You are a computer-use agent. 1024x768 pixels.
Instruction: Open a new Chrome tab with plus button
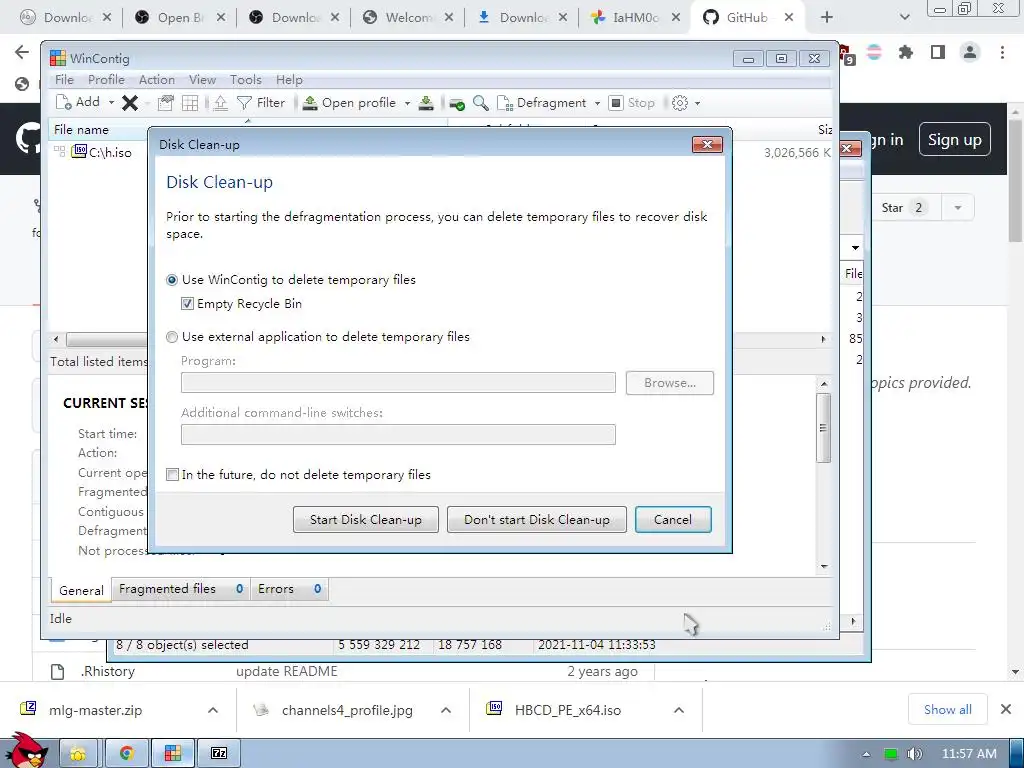(x=827, y=18)
